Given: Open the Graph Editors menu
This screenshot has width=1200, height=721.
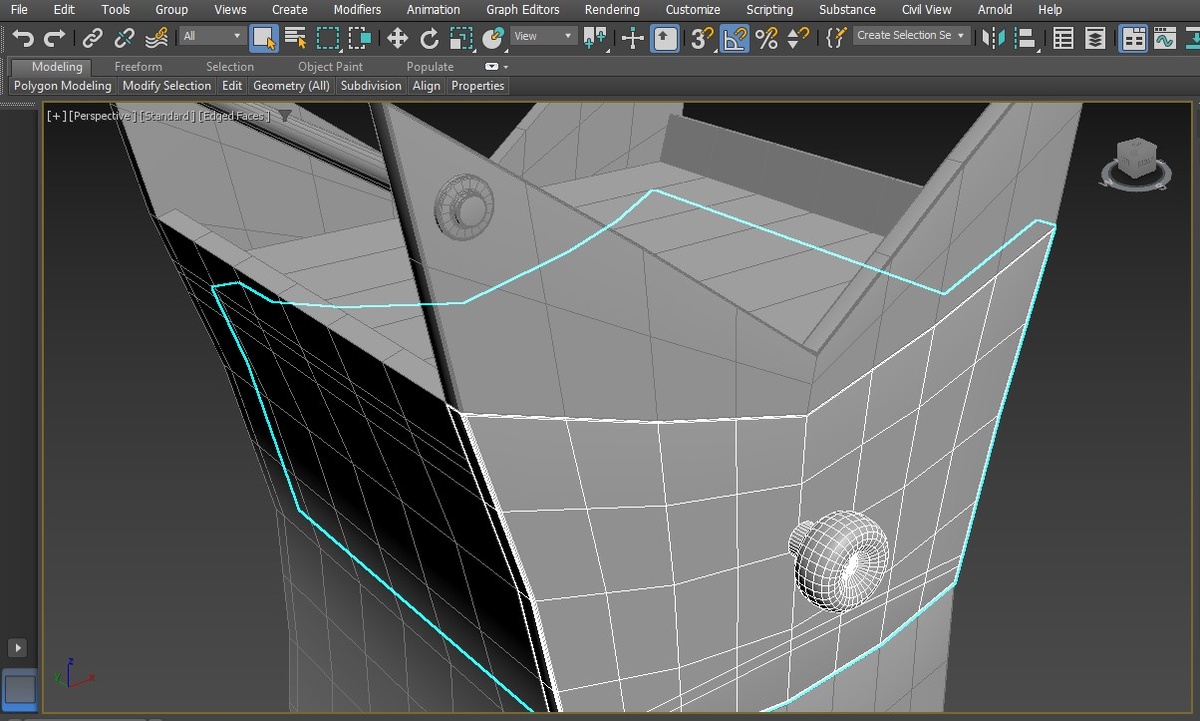Looking at the screenshot, I should pos(522,9).
